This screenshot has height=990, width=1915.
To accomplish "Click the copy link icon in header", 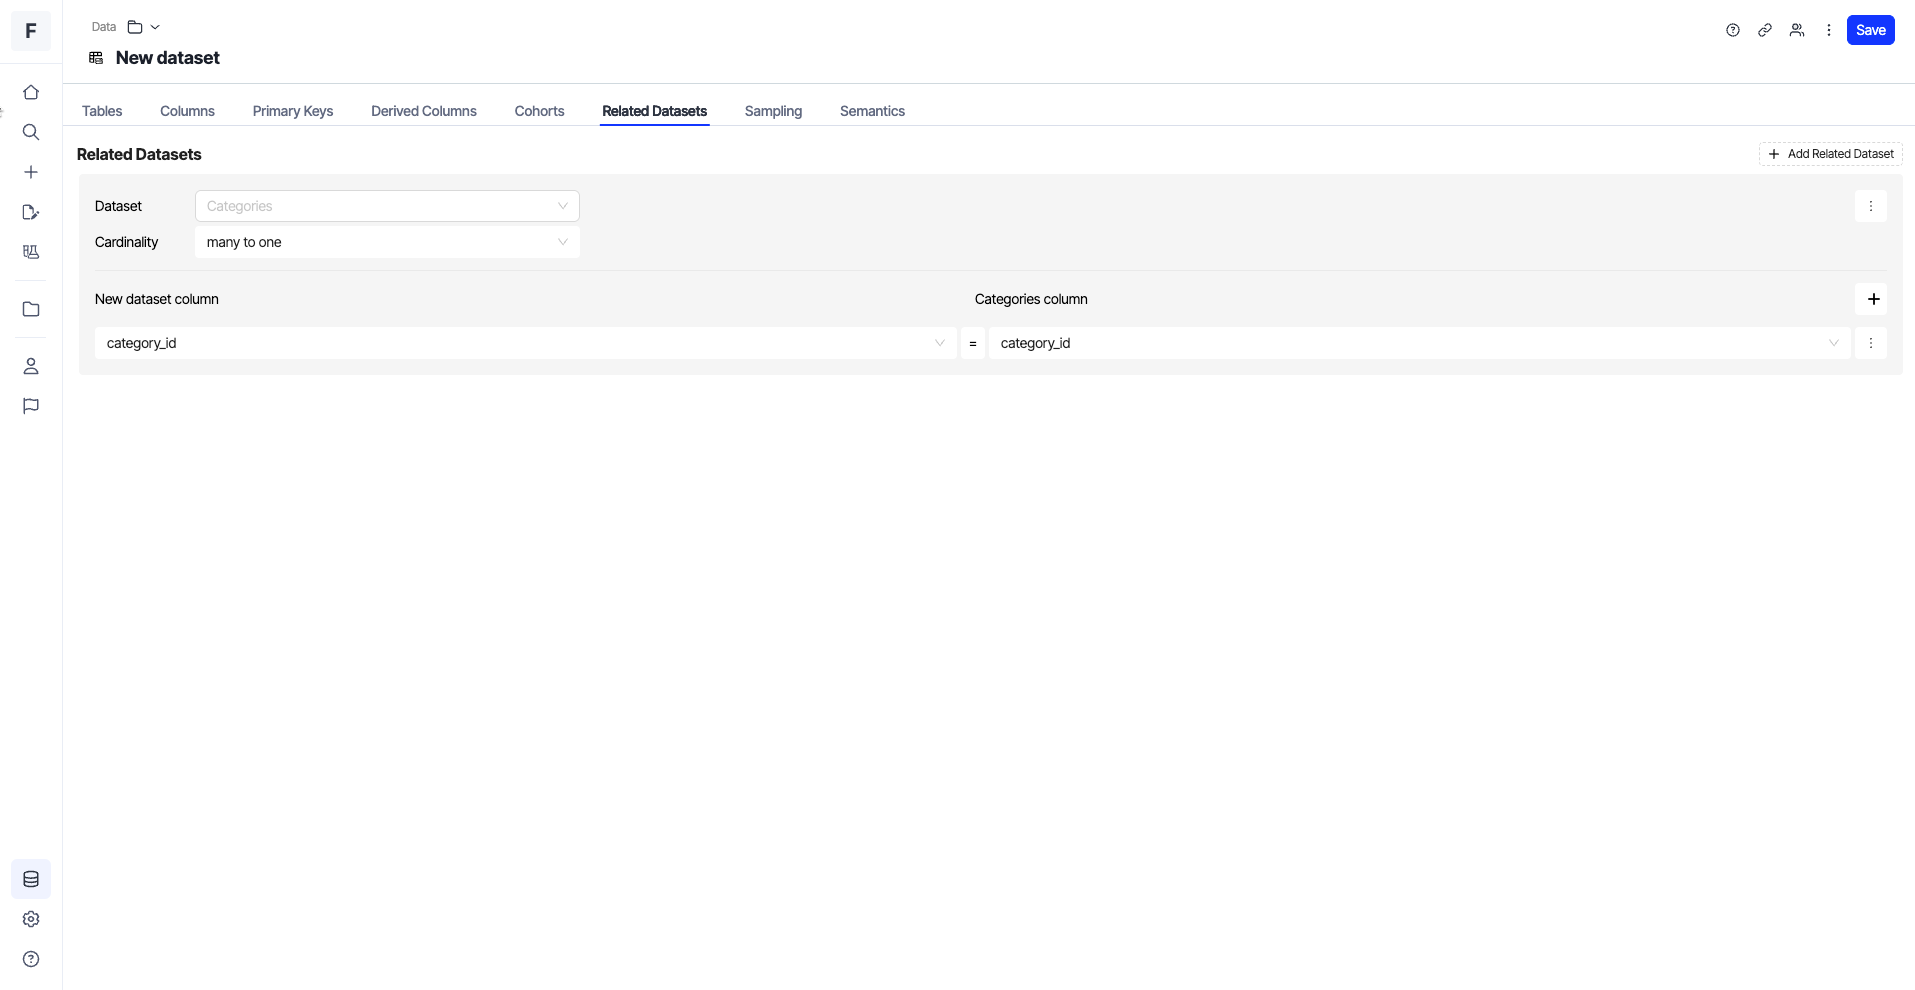I will 1765,30.
